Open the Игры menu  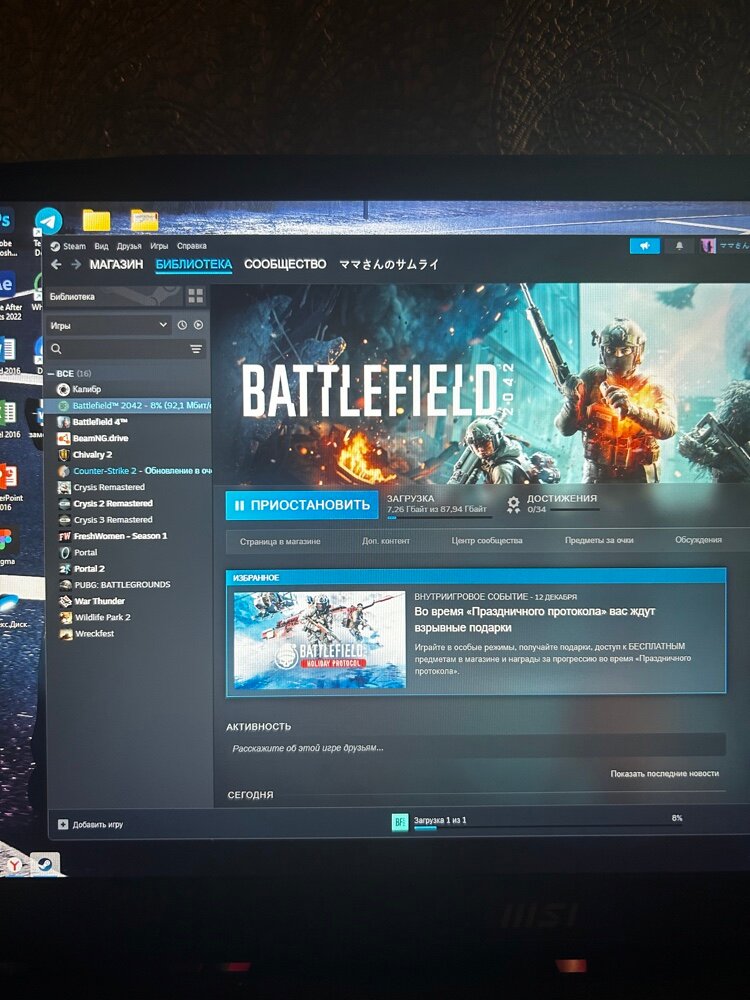[159, 246]
